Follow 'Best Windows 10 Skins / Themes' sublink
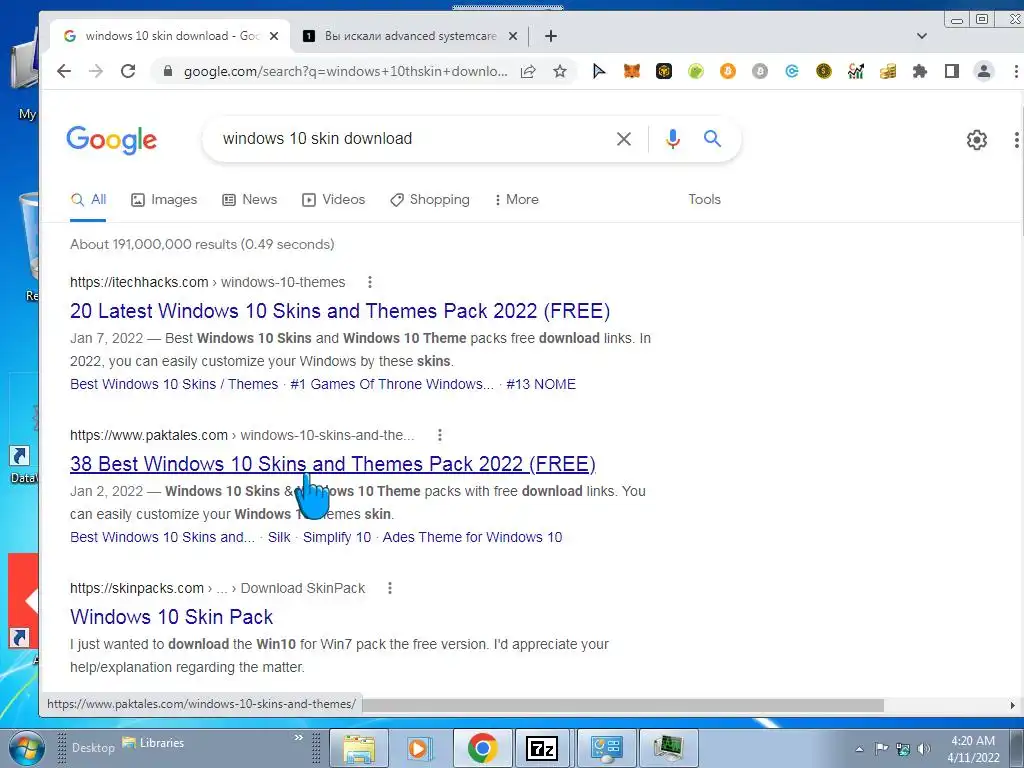Viewport: 1024px width, 768px height. (x=174, y=384)
